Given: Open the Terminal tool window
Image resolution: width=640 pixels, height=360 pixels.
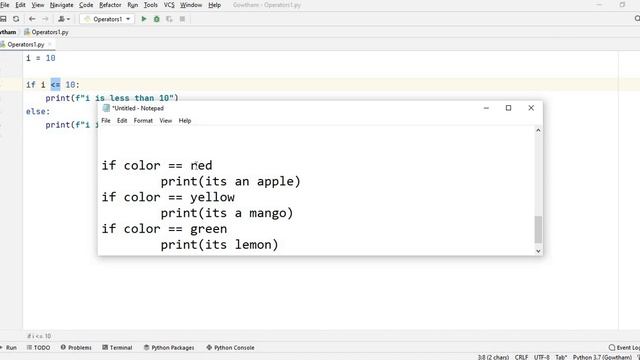Looking at the screenshot, I should (x=117, y=347).
